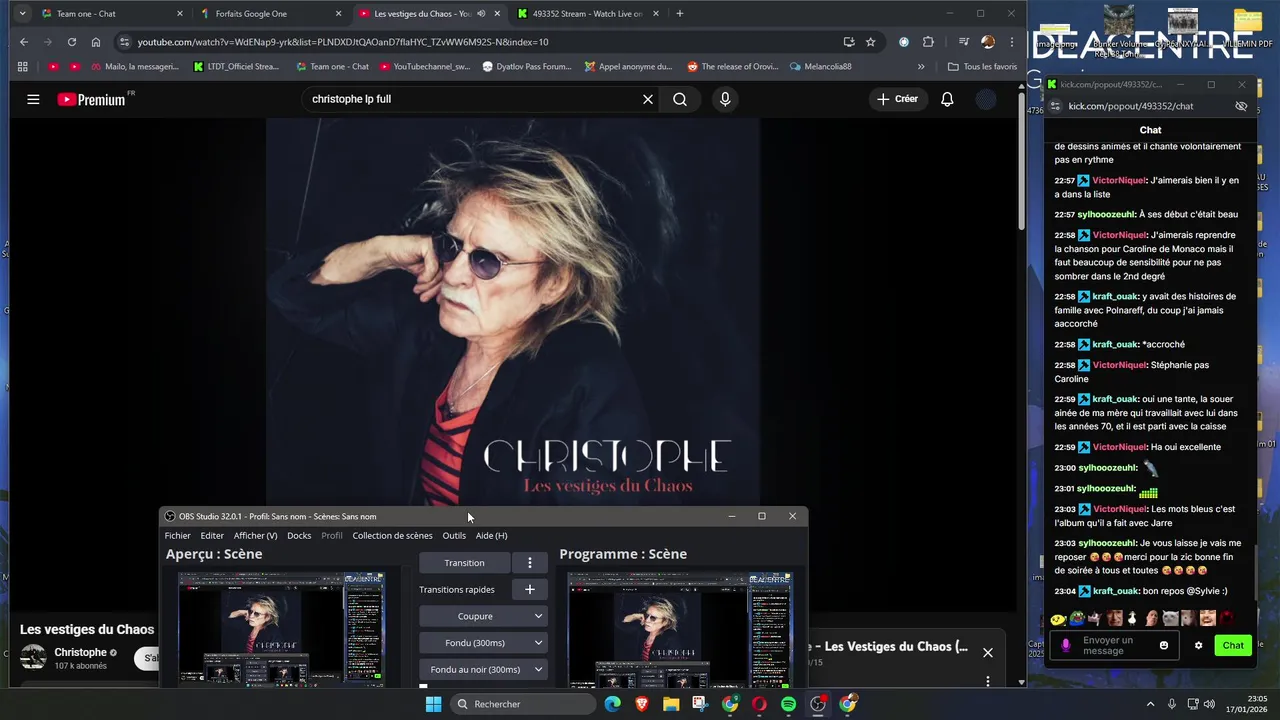Open the YouTube hamburger guide menu

click(x=33, y=99)
